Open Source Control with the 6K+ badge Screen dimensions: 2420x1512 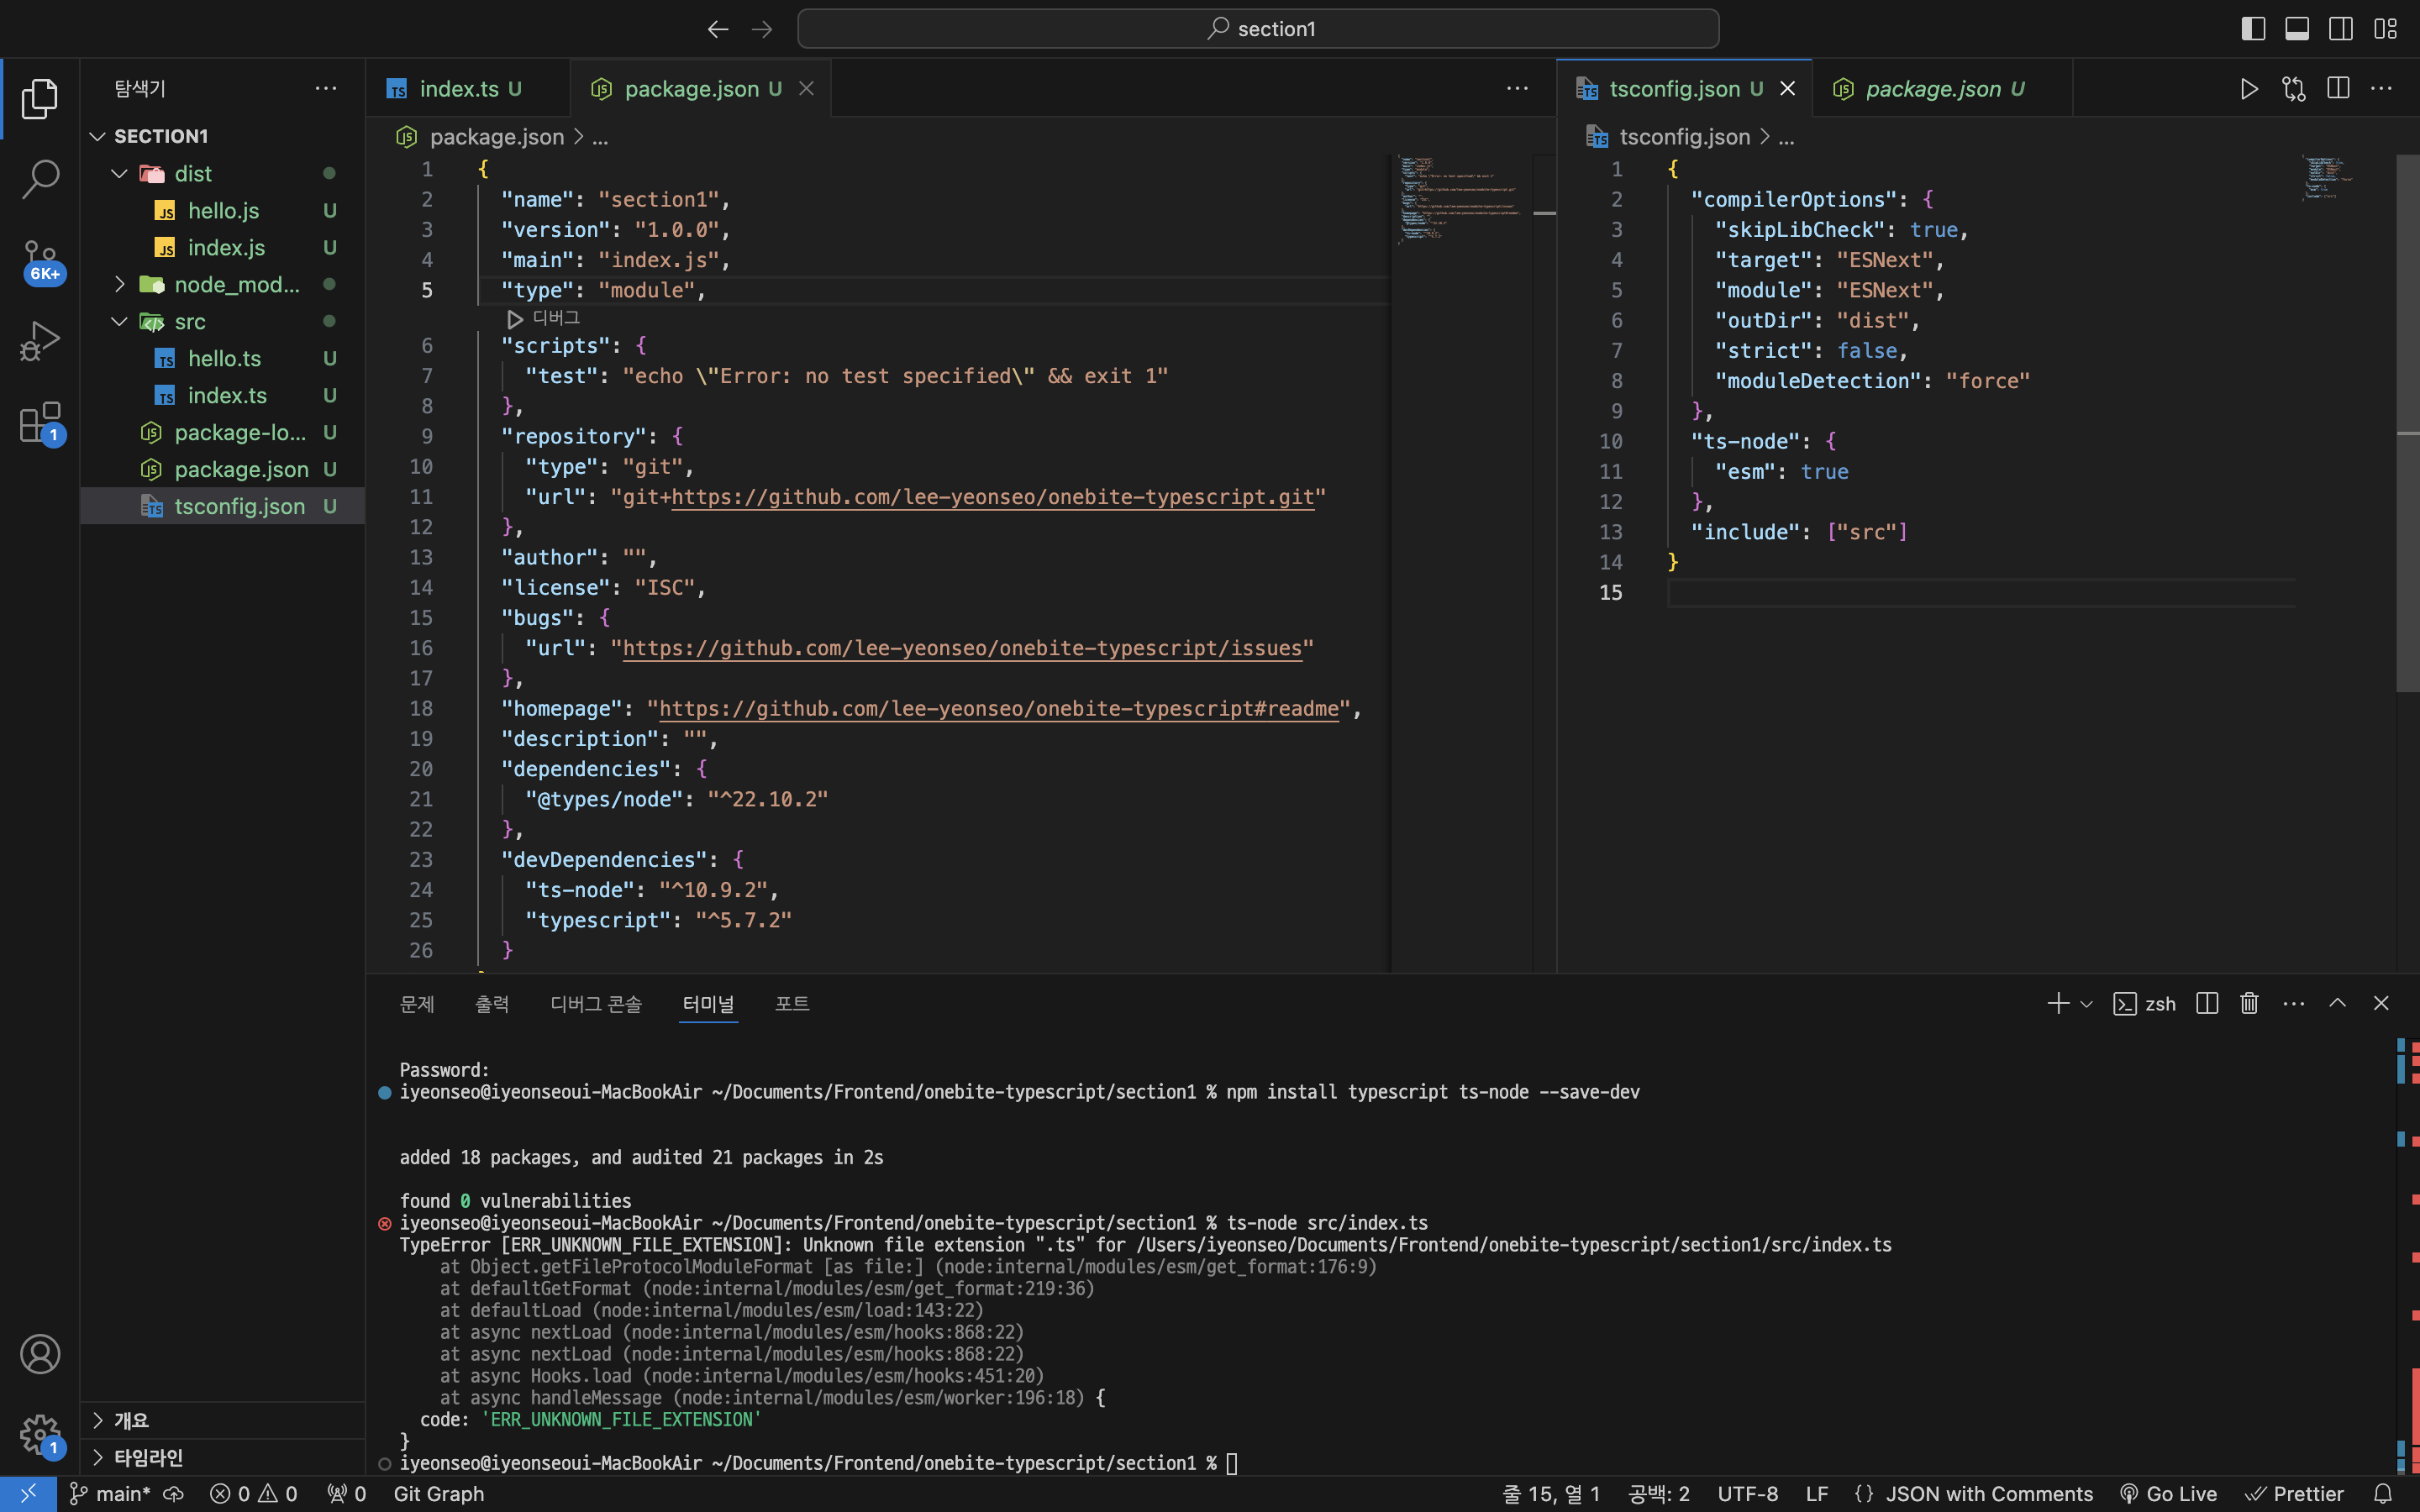click(40, 261)
